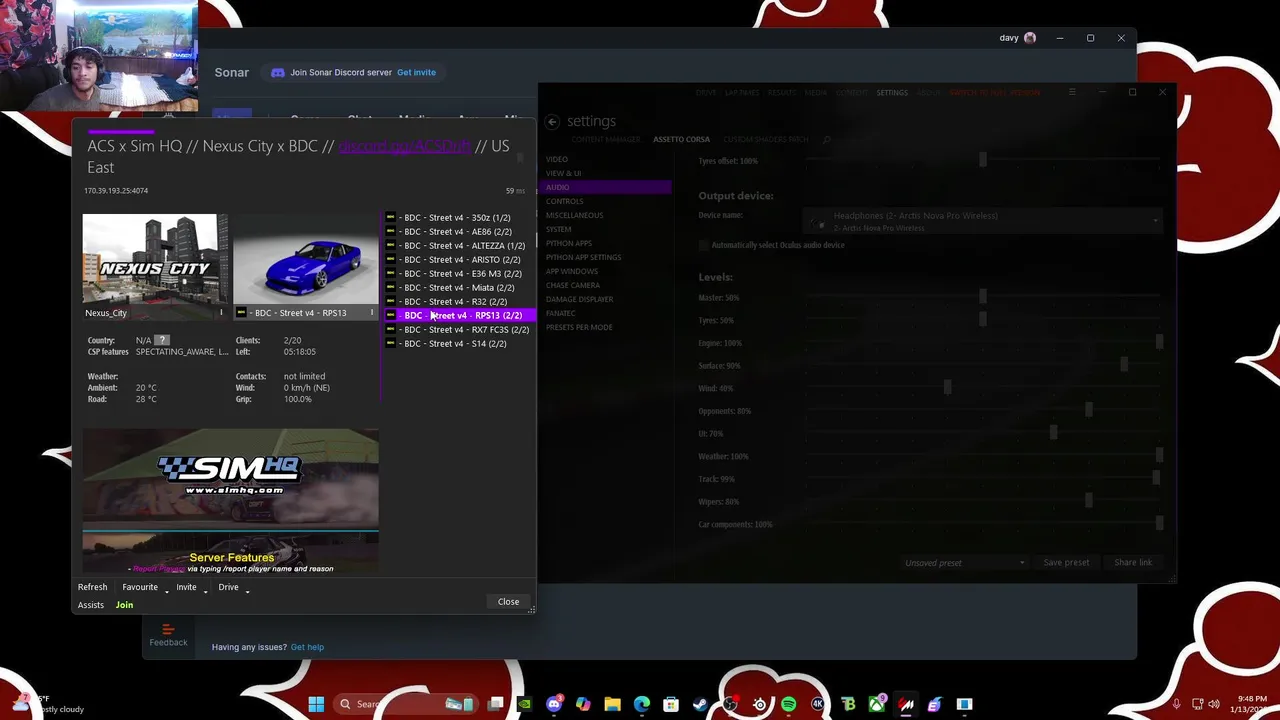Open Microsoft Store from the taskbar
Image resolution: width=1280 pixels, height=720 pixels.
(671, 704)
